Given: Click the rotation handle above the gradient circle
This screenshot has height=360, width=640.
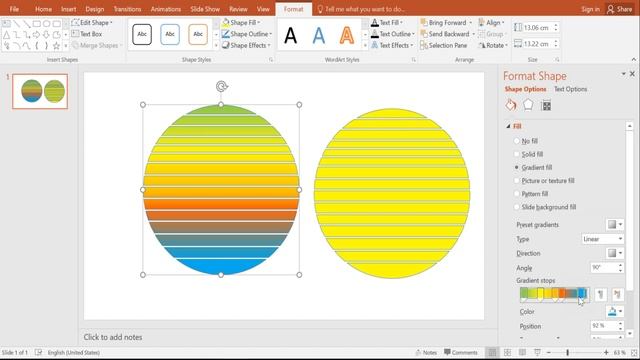Looking at the screenshot, I should point(221,86).
